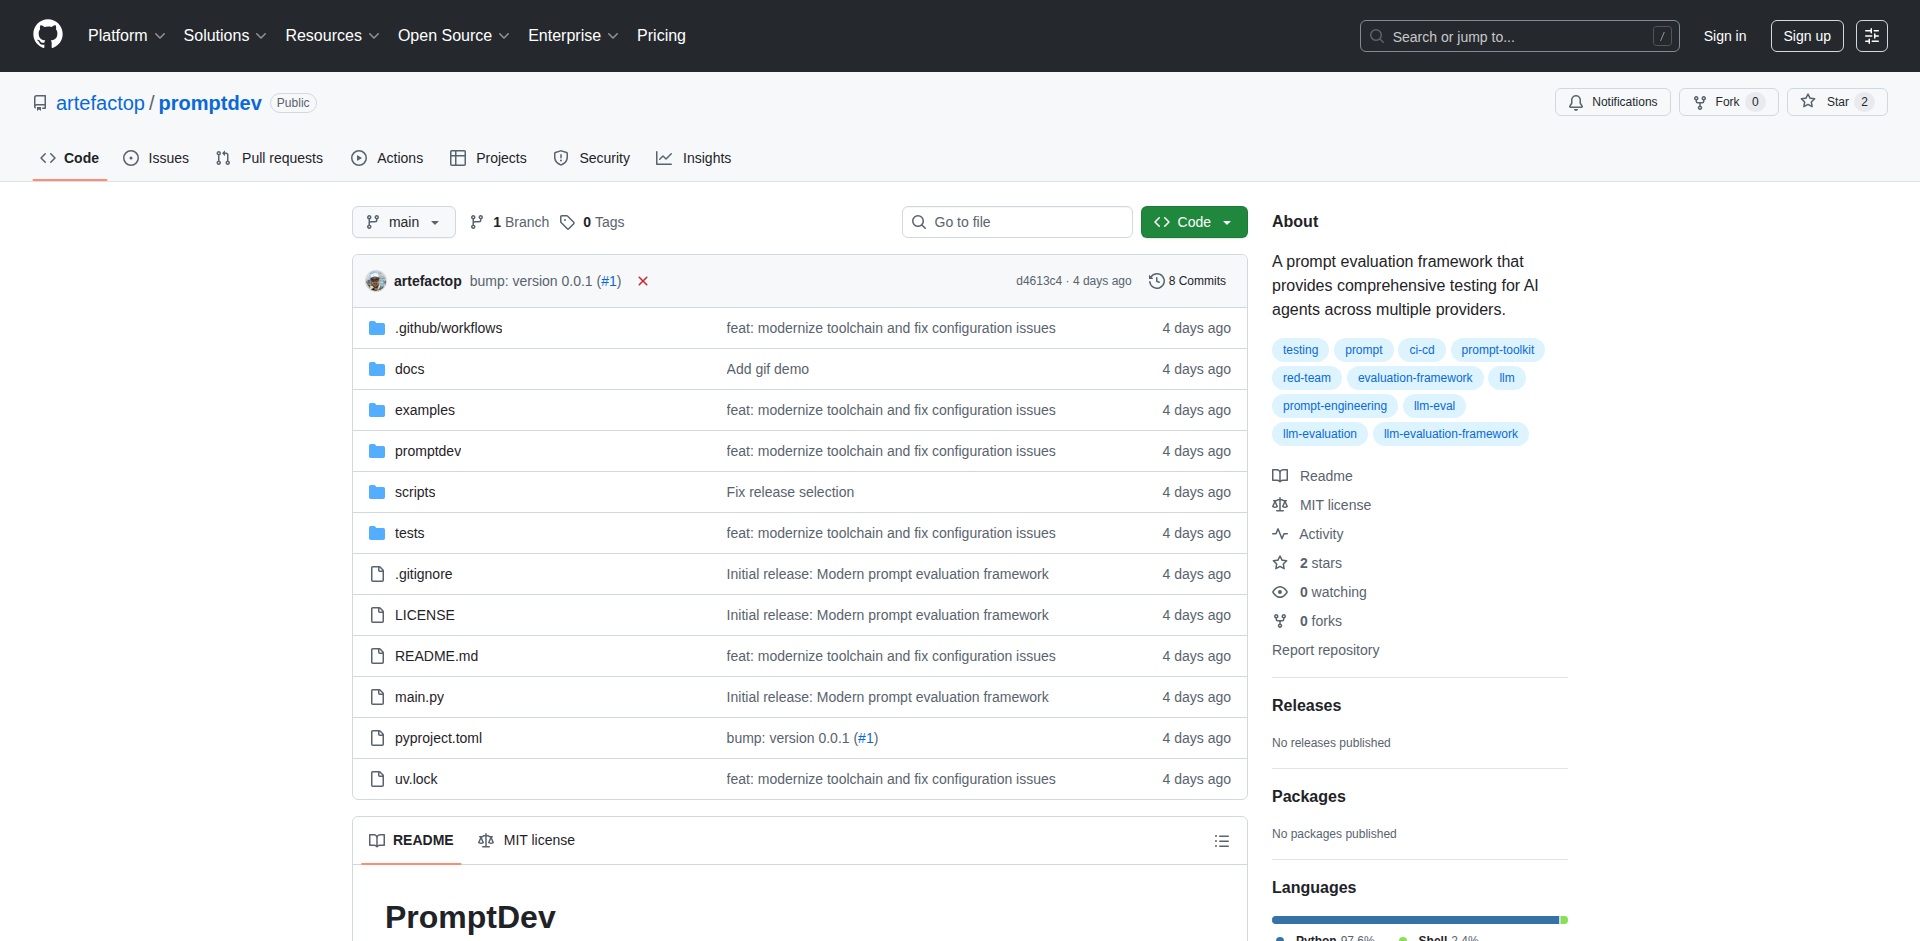Click the red-team topic tag
The image size is (1920, 941).
pyautogui.click(x=1307, y=378)
